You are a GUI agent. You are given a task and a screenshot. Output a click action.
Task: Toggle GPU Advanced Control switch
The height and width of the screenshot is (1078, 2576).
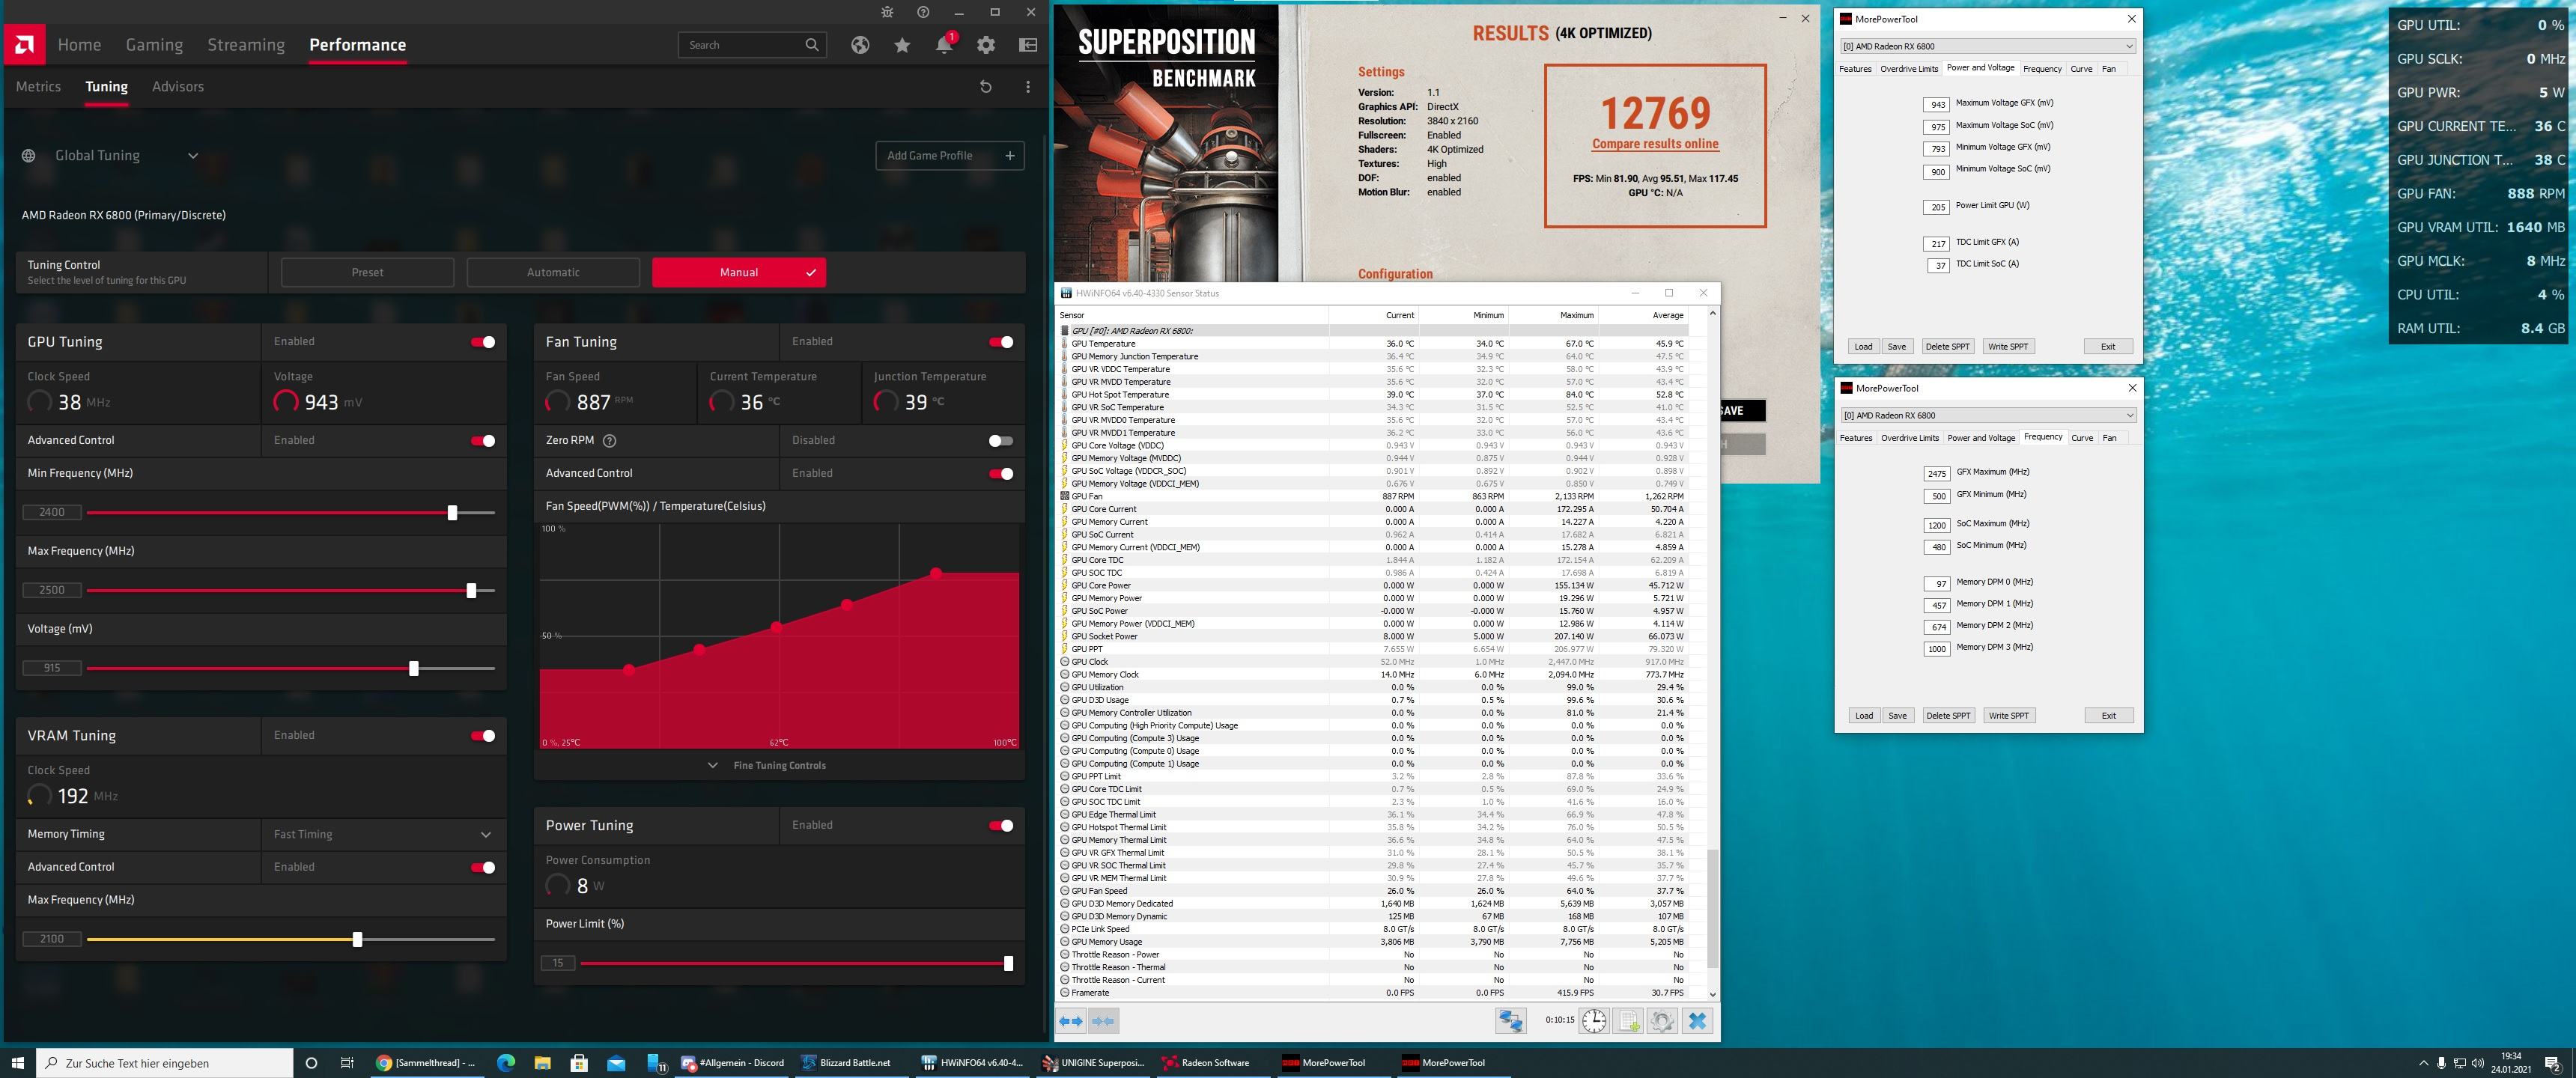point(483,441)
